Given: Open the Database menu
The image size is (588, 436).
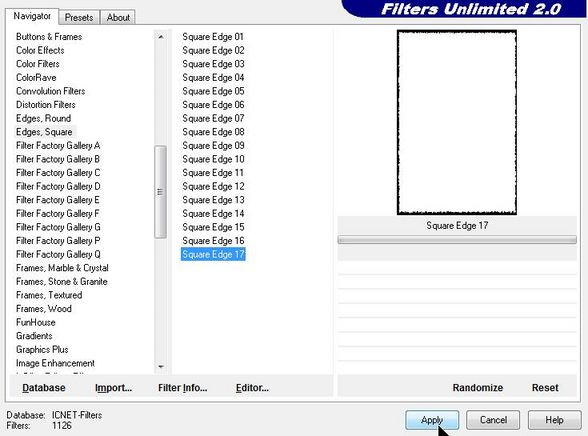Looking at the screenshot, I should (x=44, y=388).
